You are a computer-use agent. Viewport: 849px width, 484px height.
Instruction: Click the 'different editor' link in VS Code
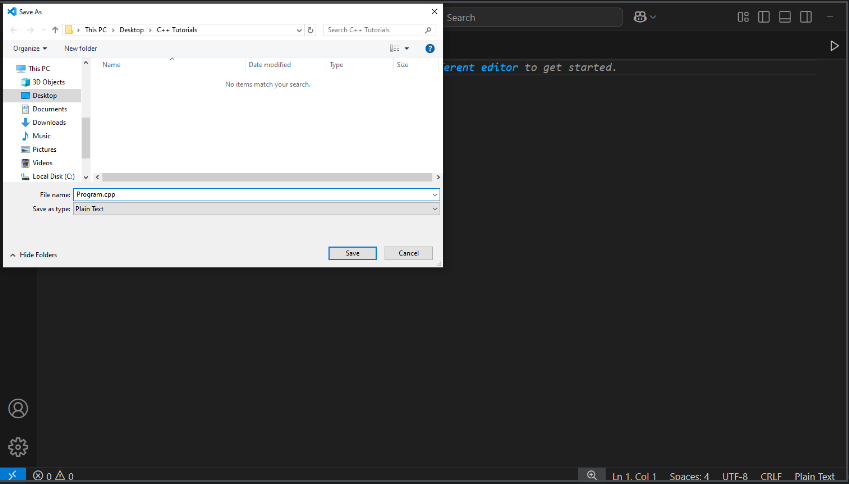pos(480,68)
